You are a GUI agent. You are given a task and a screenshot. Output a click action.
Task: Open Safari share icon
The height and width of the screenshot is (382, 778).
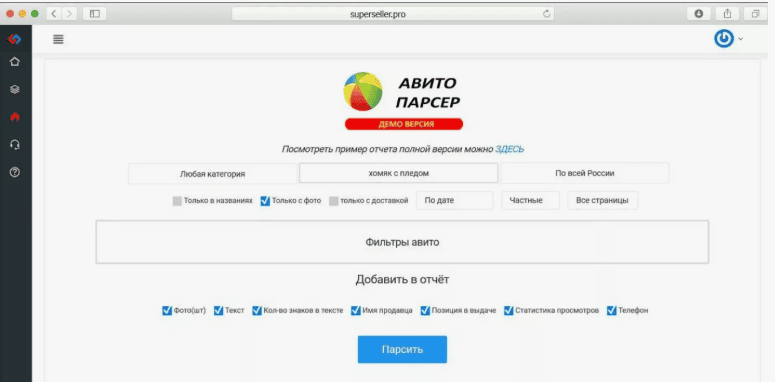[x=727, y=14]
